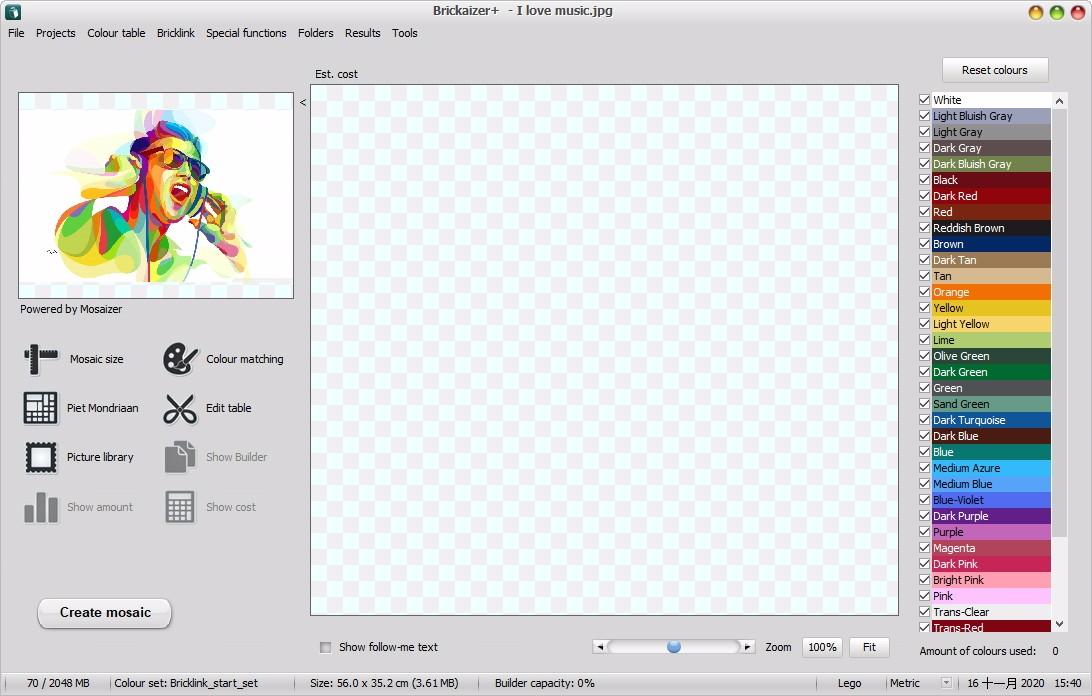Click the Colour matching label
The height and width of the screenshot is (696, 1092).
[244, 359]
